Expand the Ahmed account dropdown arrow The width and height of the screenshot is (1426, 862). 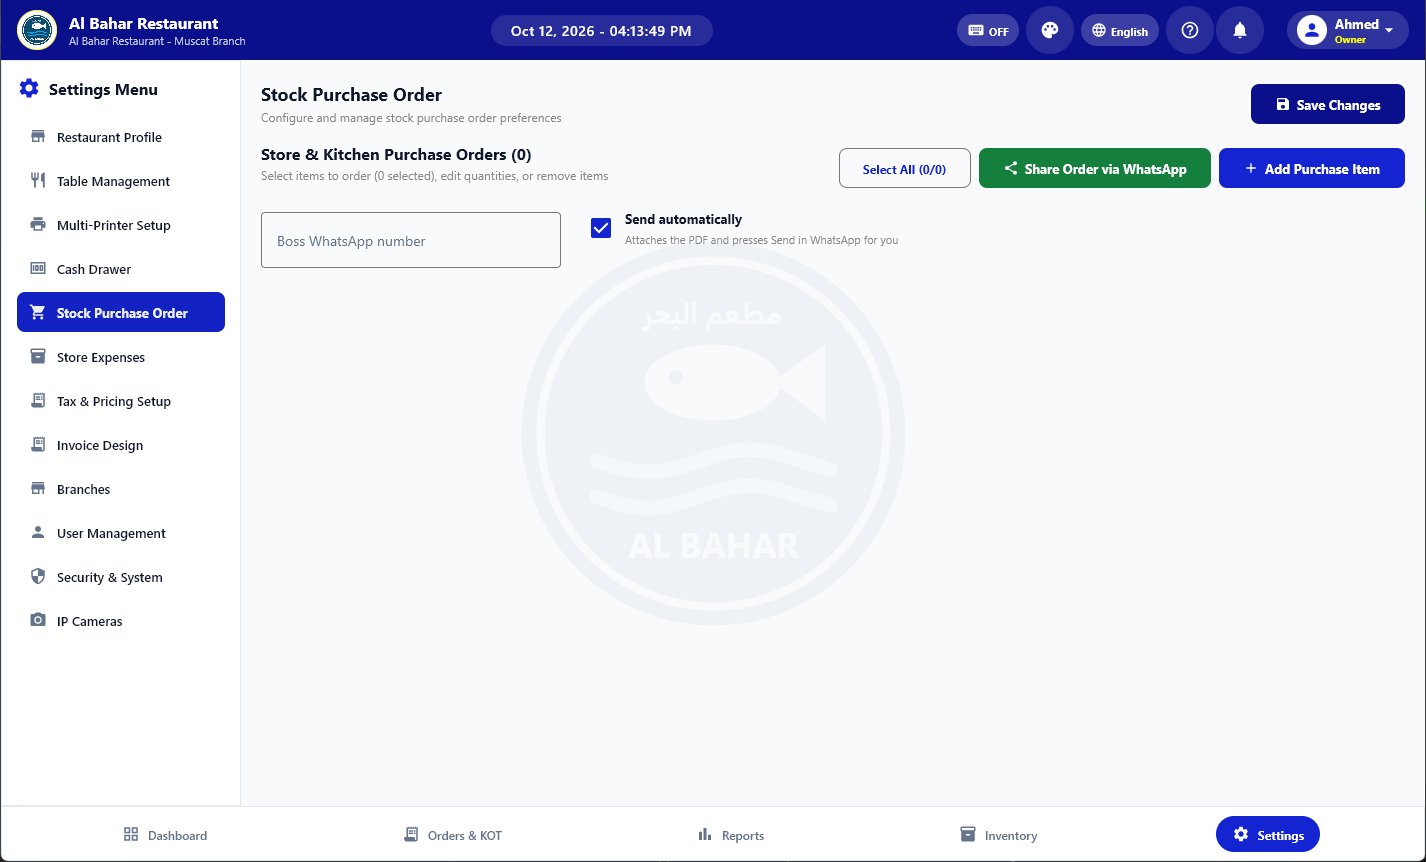pos(1389,30)
